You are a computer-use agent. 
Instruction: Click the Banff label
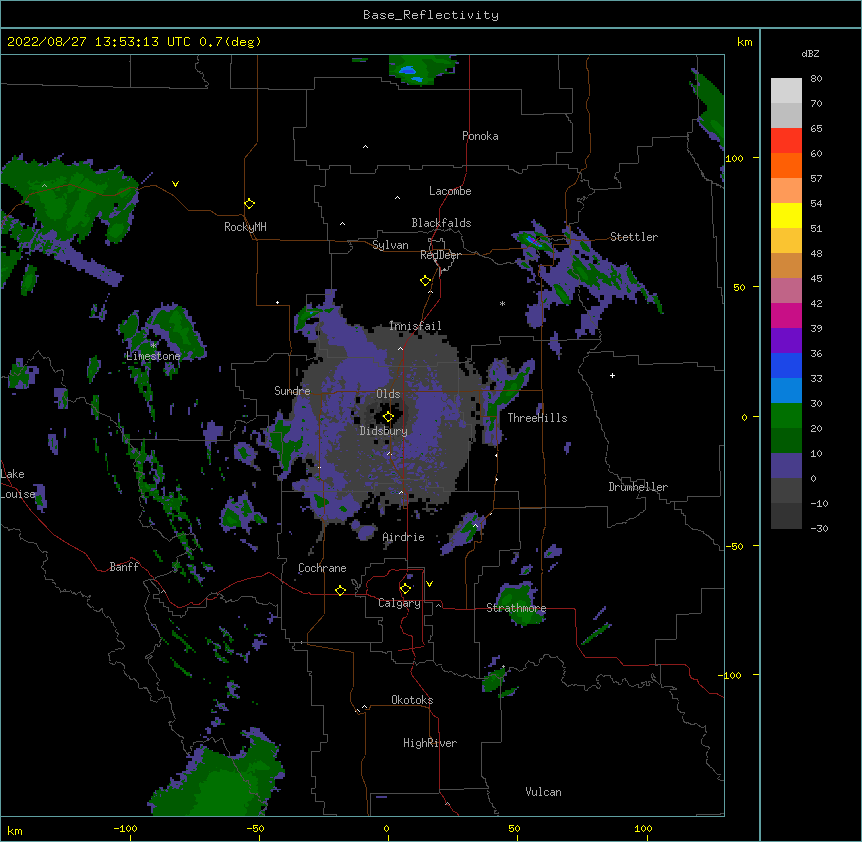(124, 567)
